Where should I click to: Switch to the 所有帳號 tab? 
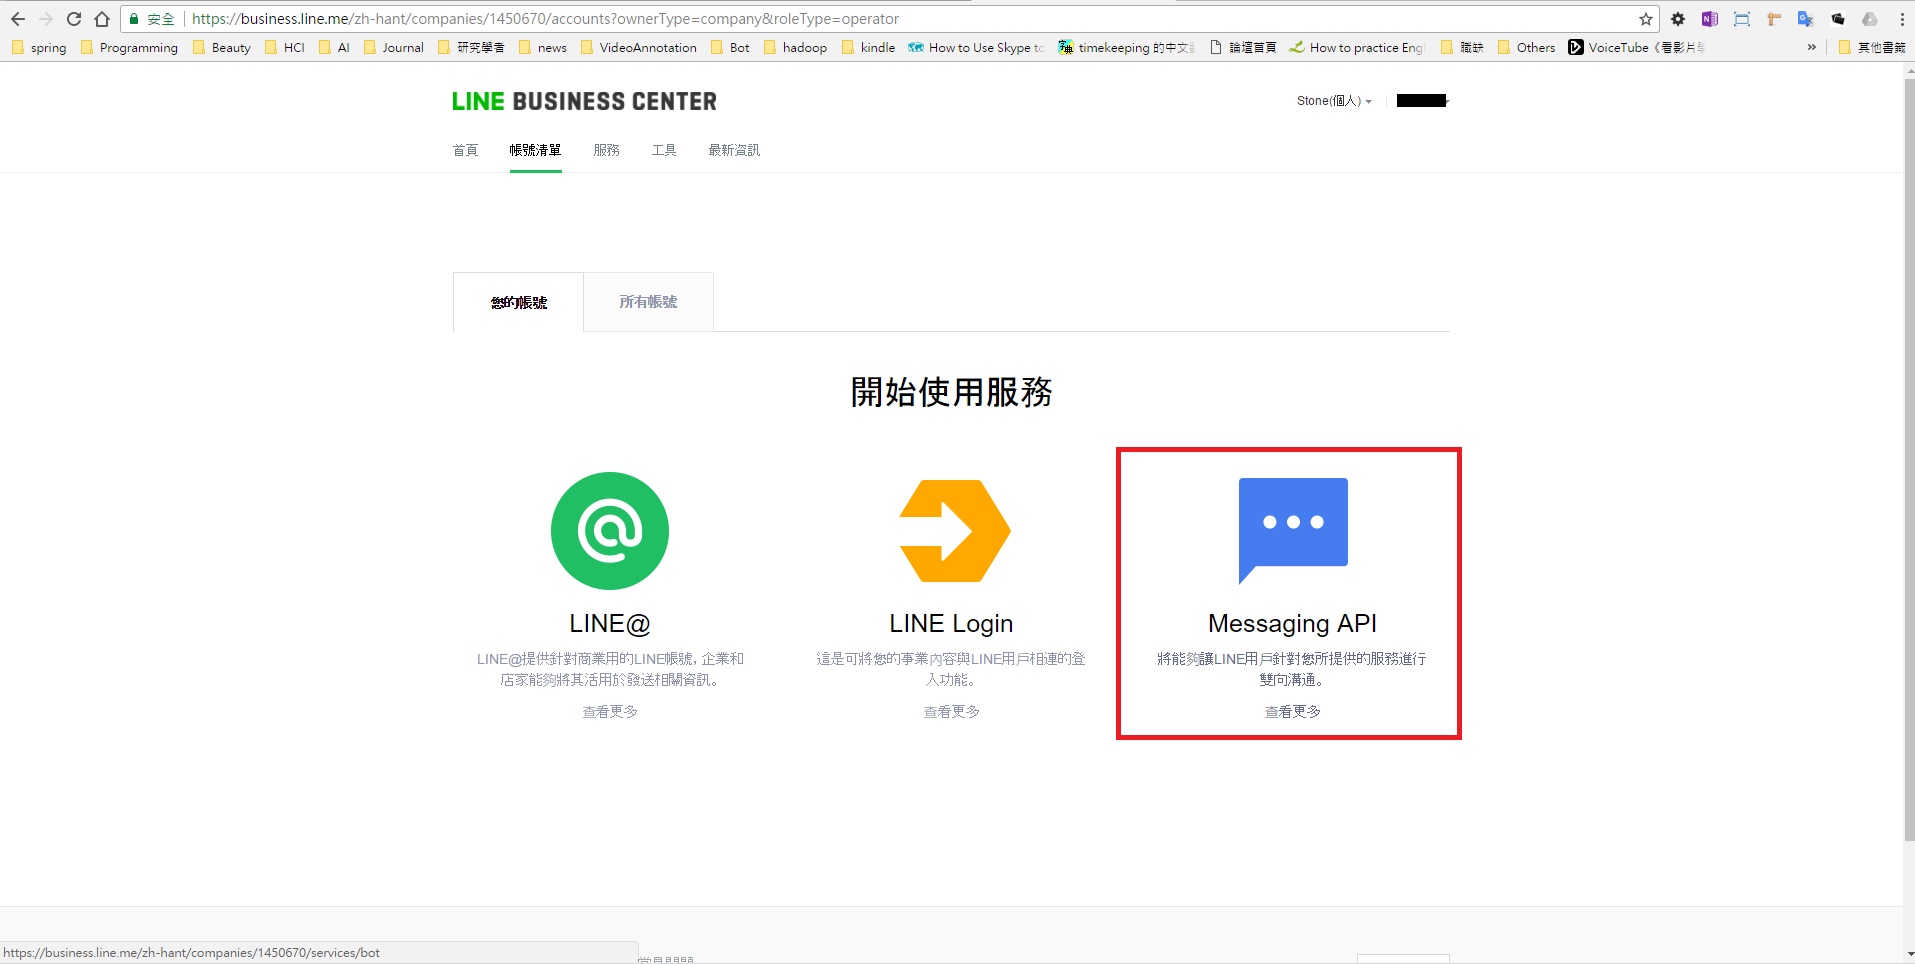point(648,302)
